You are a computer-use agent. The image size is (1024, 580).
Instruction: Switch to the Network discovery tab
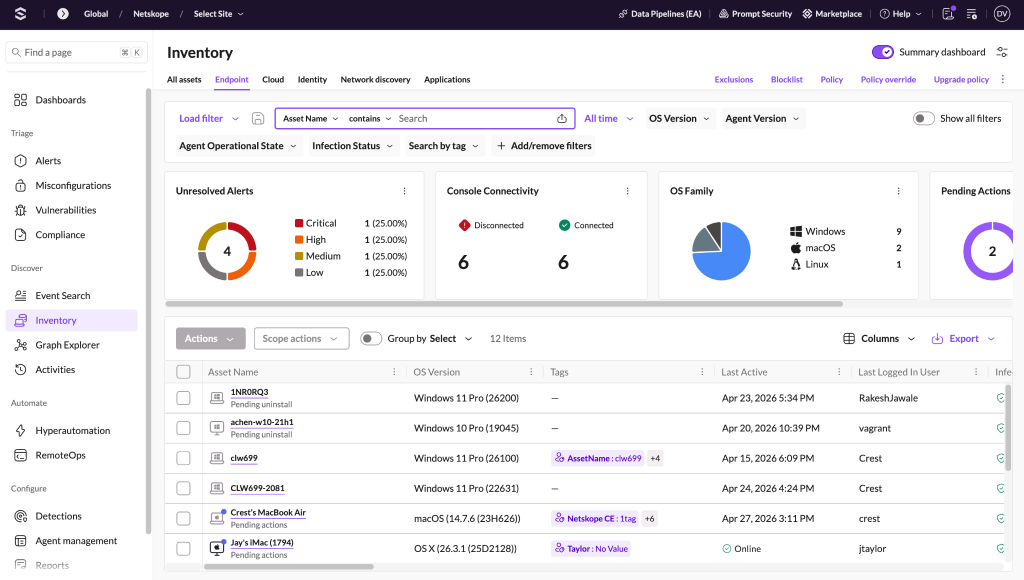(x=376, y=80)
